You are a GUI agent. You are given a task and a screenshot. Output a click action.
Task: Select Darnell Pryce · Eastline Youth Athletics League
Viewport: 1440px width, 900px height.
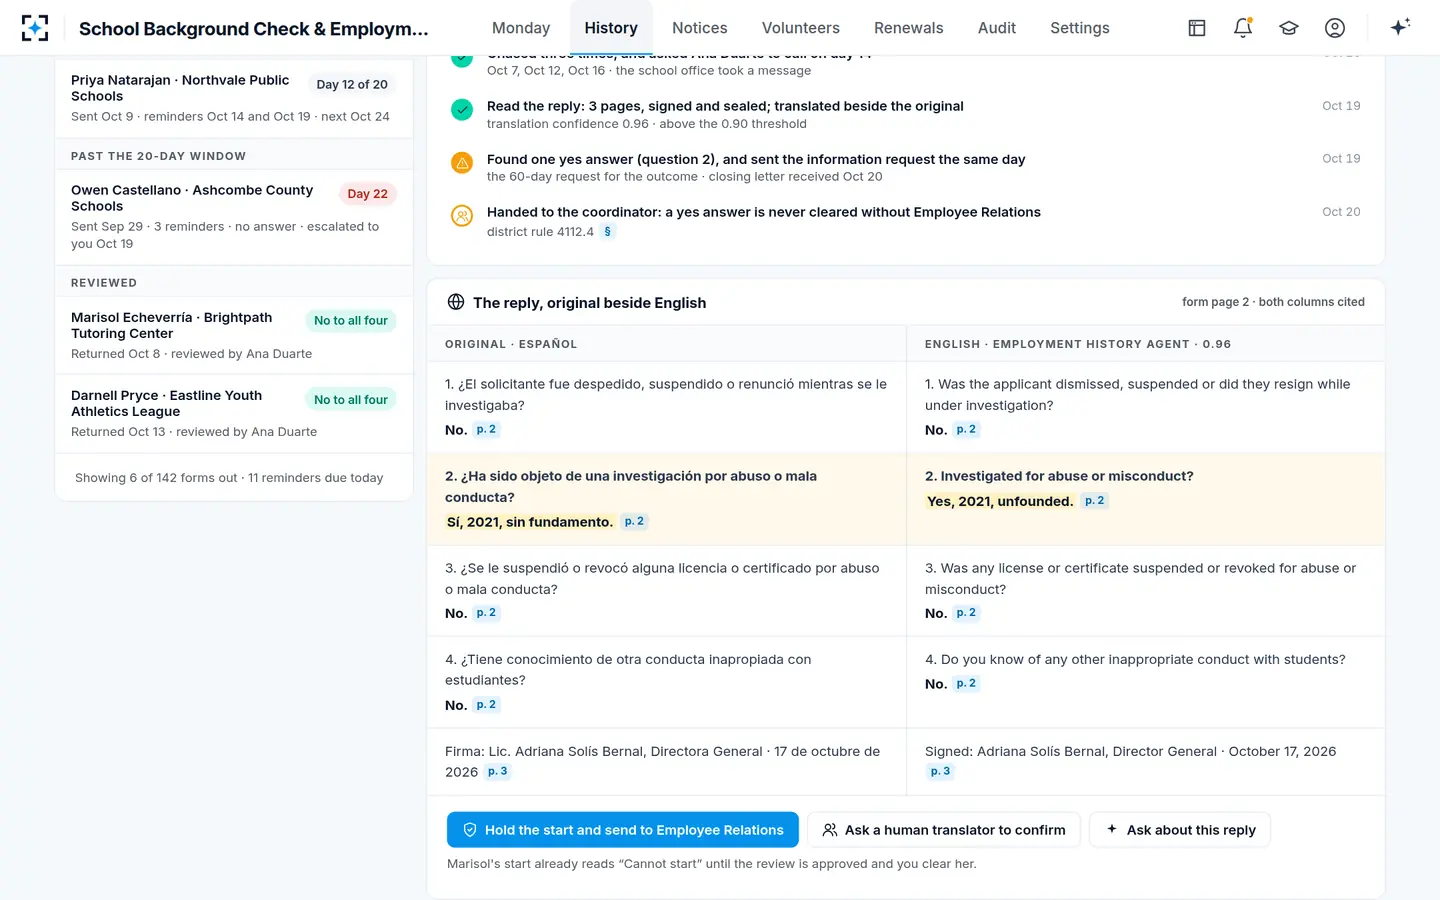234,413
